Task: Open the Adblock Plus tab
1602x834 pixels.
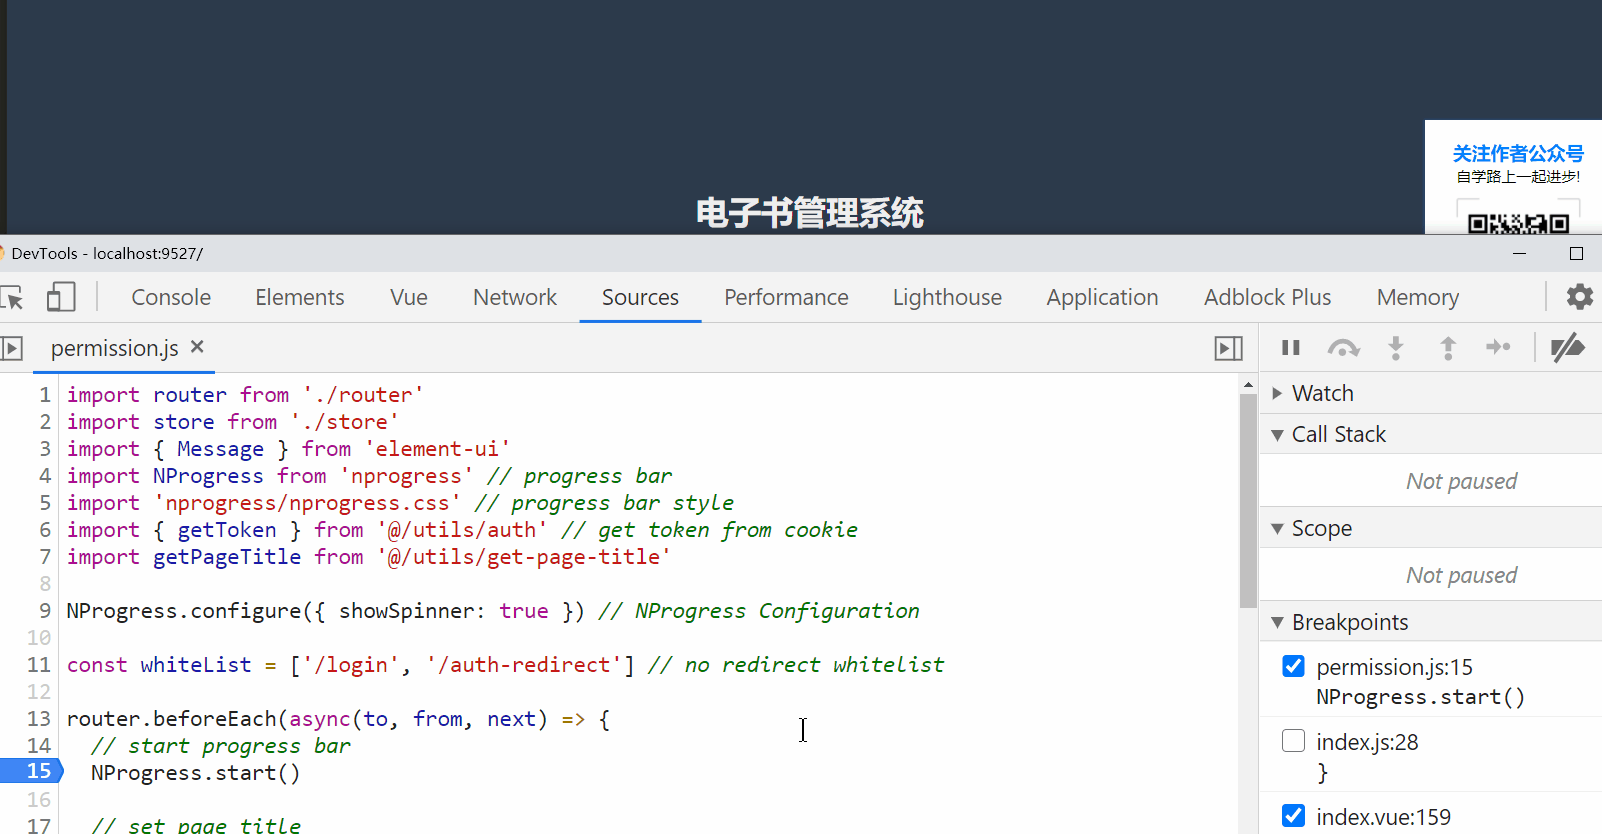Action: coord(1267,298)
